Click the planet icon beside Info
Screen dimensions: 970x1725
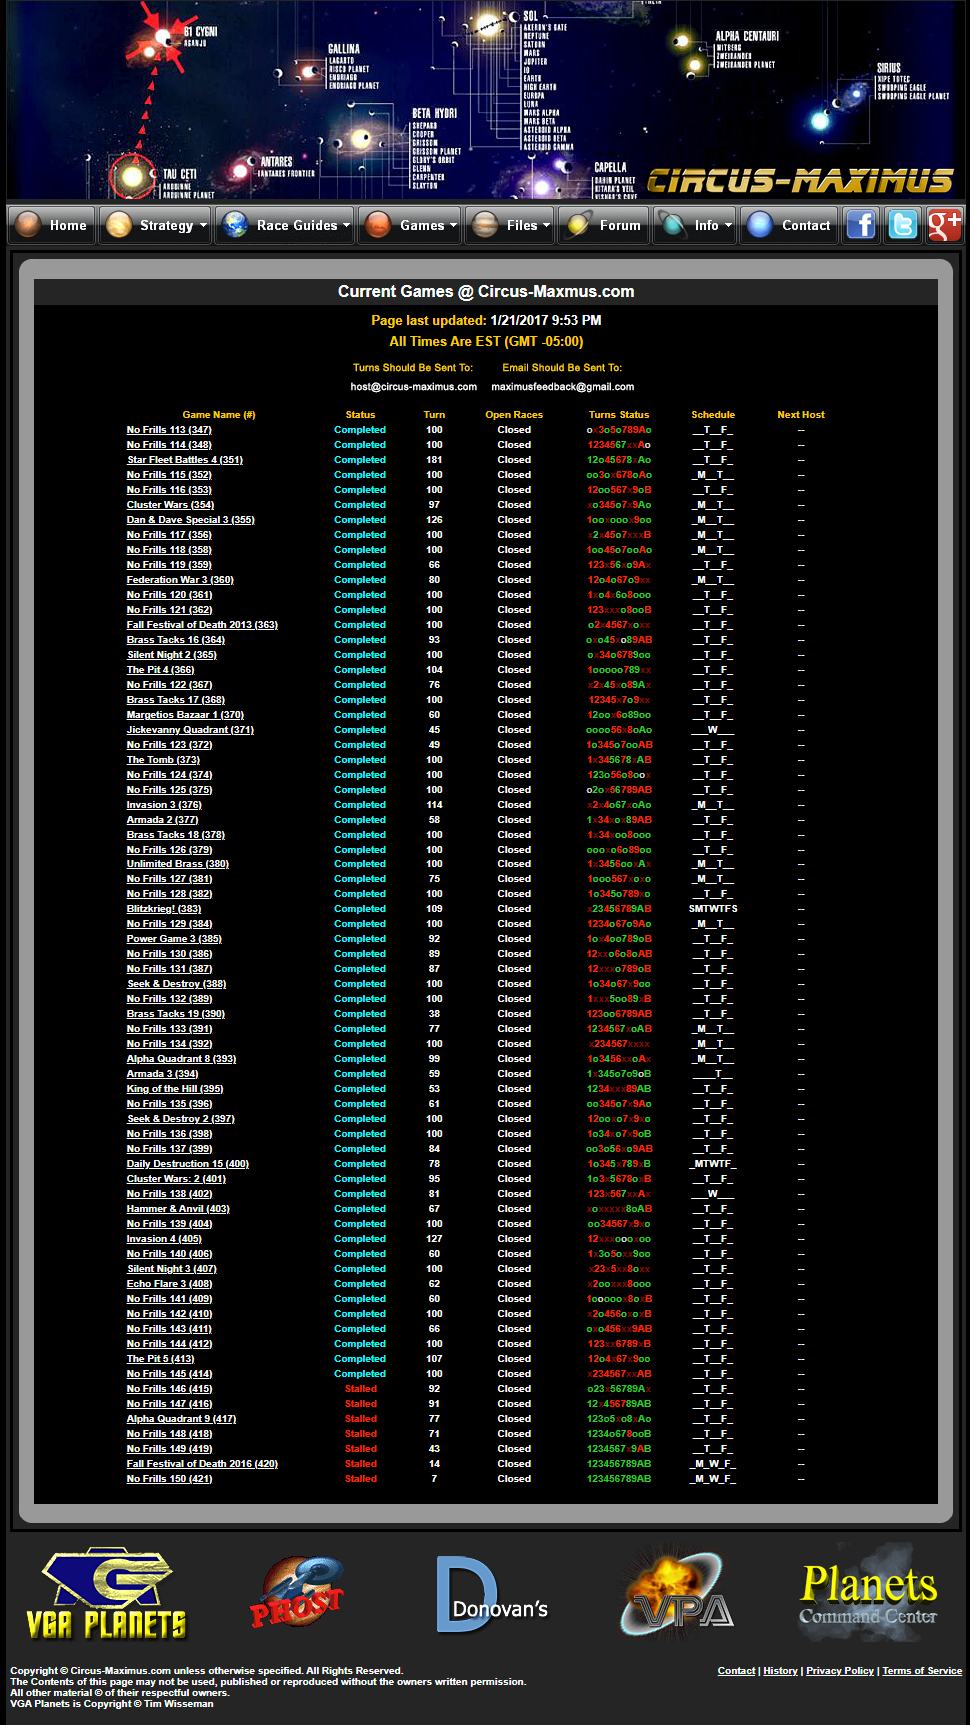pyautogui.click(x=673, y=225)
